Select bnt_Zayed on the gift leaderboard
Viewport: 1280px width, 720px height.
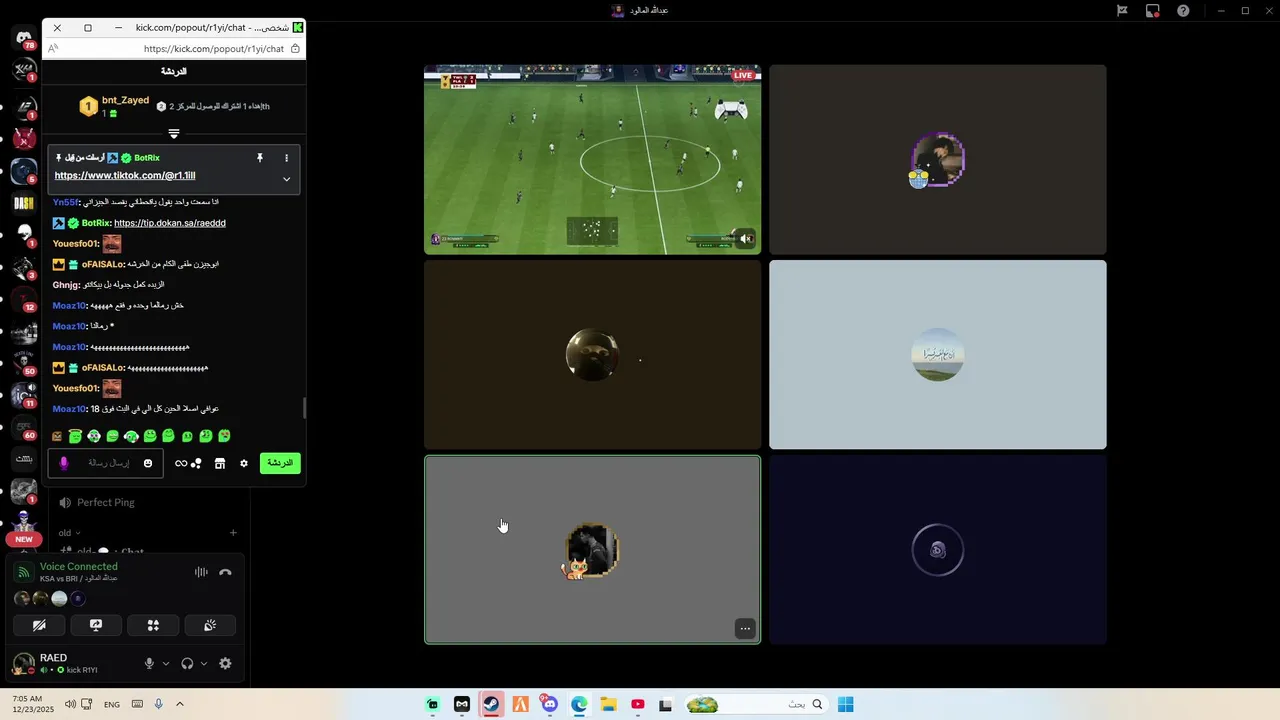coord(115,106)
